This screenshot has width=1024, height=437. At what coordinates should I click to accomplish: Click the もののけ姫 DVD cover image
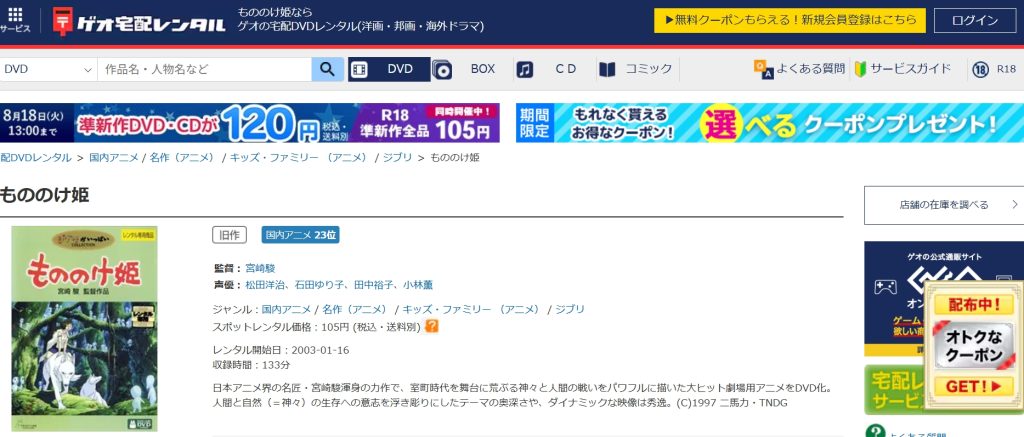pyautogui.click(x=84, y=329)
